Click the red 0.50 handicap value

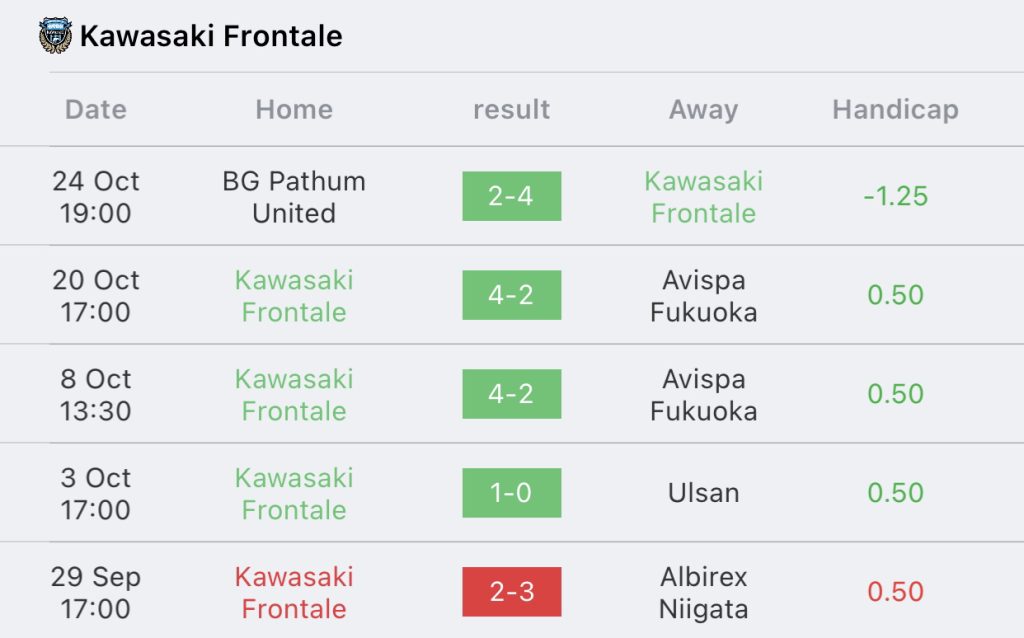pos(895,592)
